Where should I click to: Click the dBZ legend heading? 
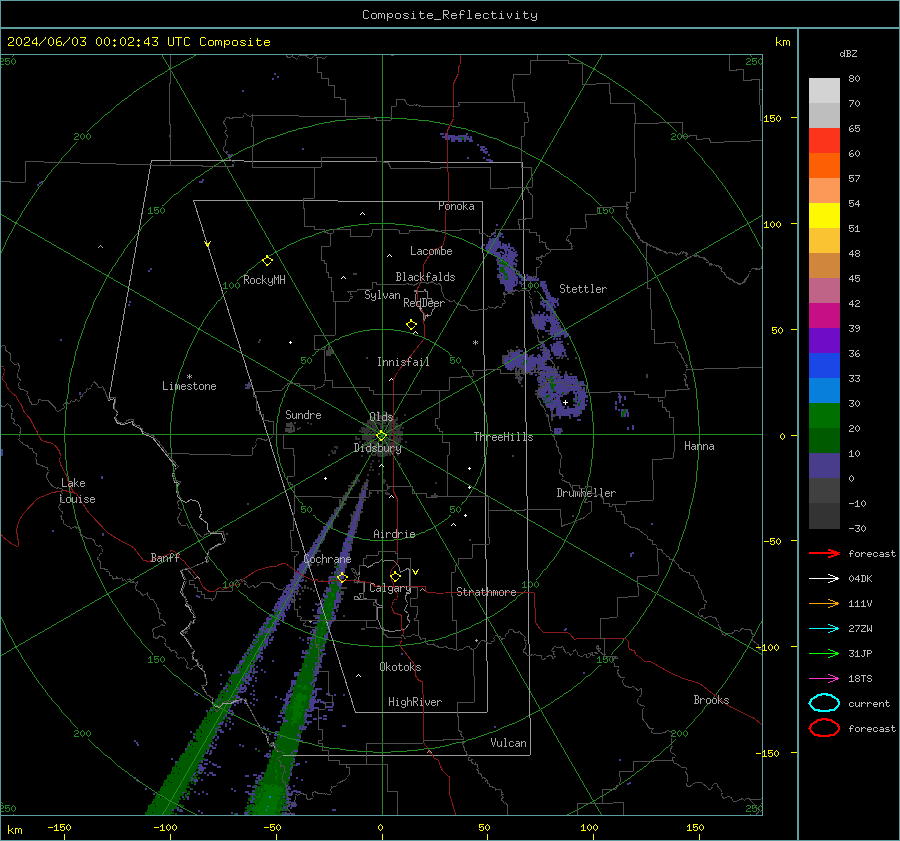coord(848,54)
